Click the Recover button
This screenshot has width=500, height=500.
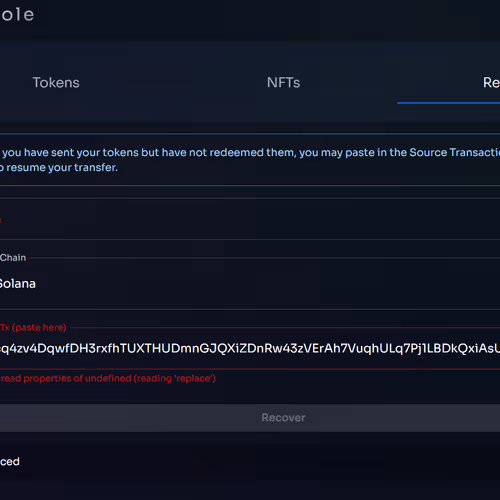coord(250,418)
